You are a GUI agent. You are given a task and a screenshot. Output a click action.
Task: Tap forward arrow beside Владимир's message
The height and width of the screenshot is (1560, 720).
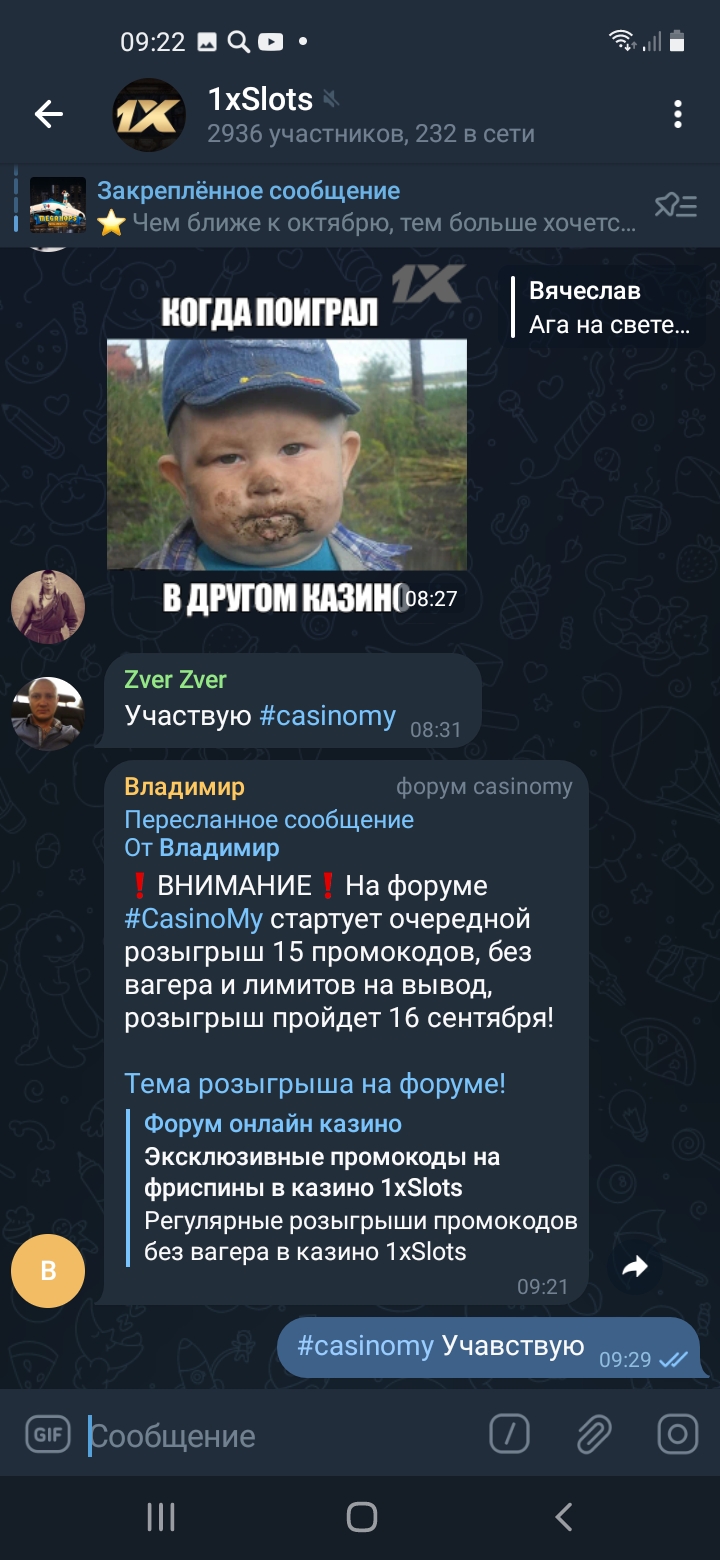point(635,1268)
